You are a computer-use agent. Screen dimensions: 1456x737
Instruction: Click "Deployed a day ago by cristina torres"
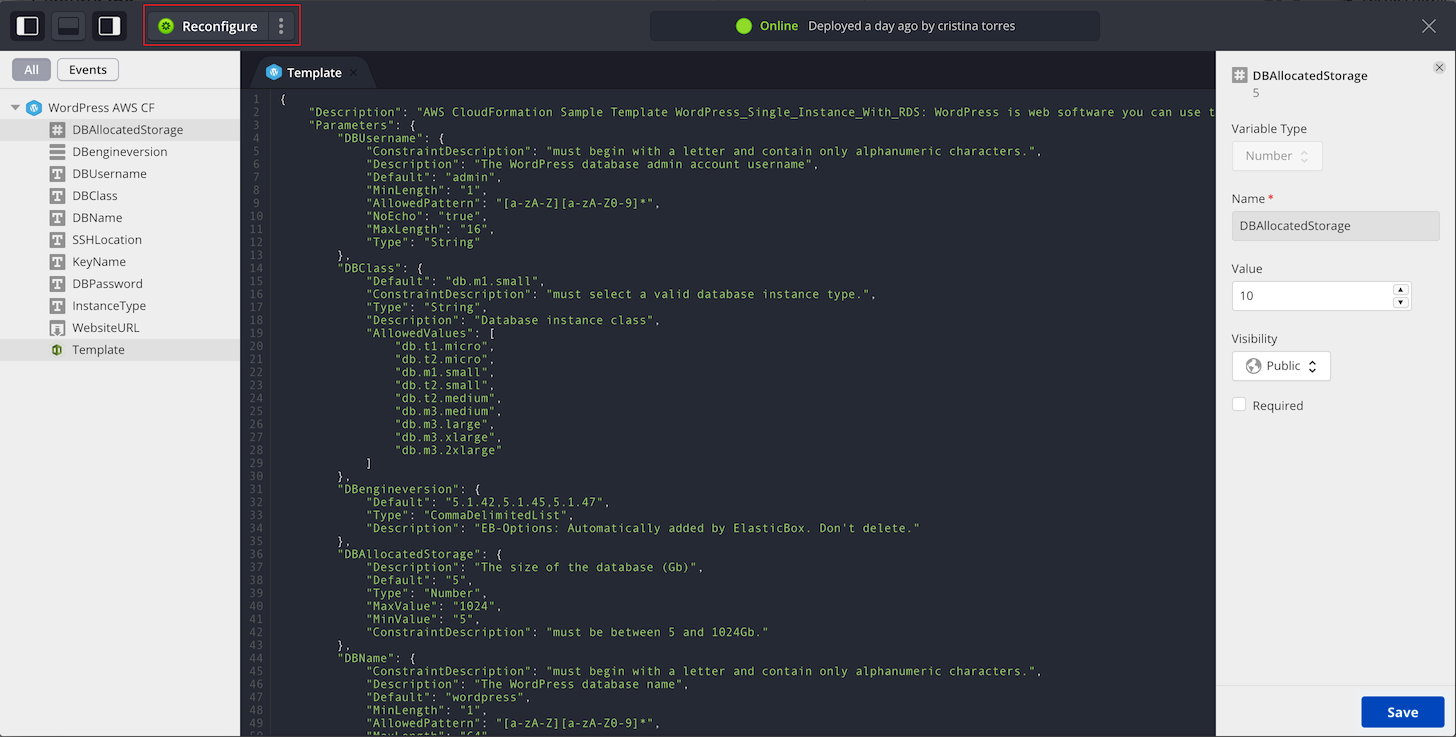(x=911, y=26)
